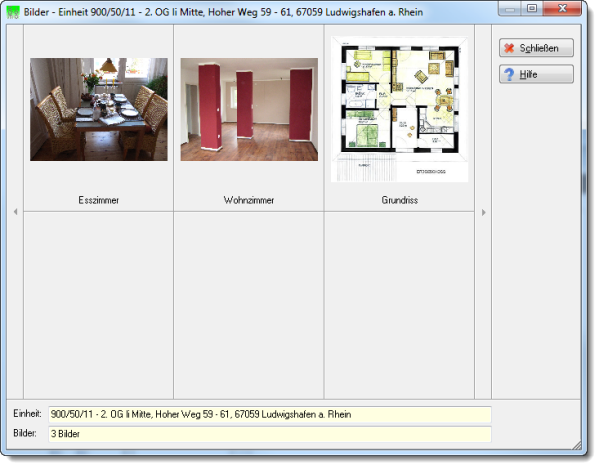Open the Esszimmer photo thumbnail
The width and height of the screenshot is (600, 468).
pos(99,109)
